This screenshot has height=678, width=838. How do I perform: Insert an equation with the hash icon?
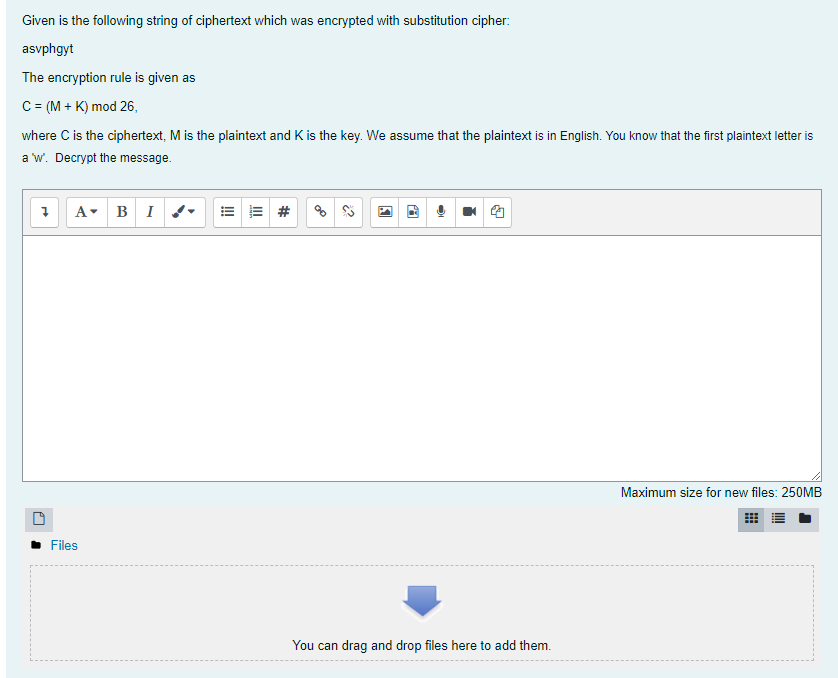tap(283, 212)
